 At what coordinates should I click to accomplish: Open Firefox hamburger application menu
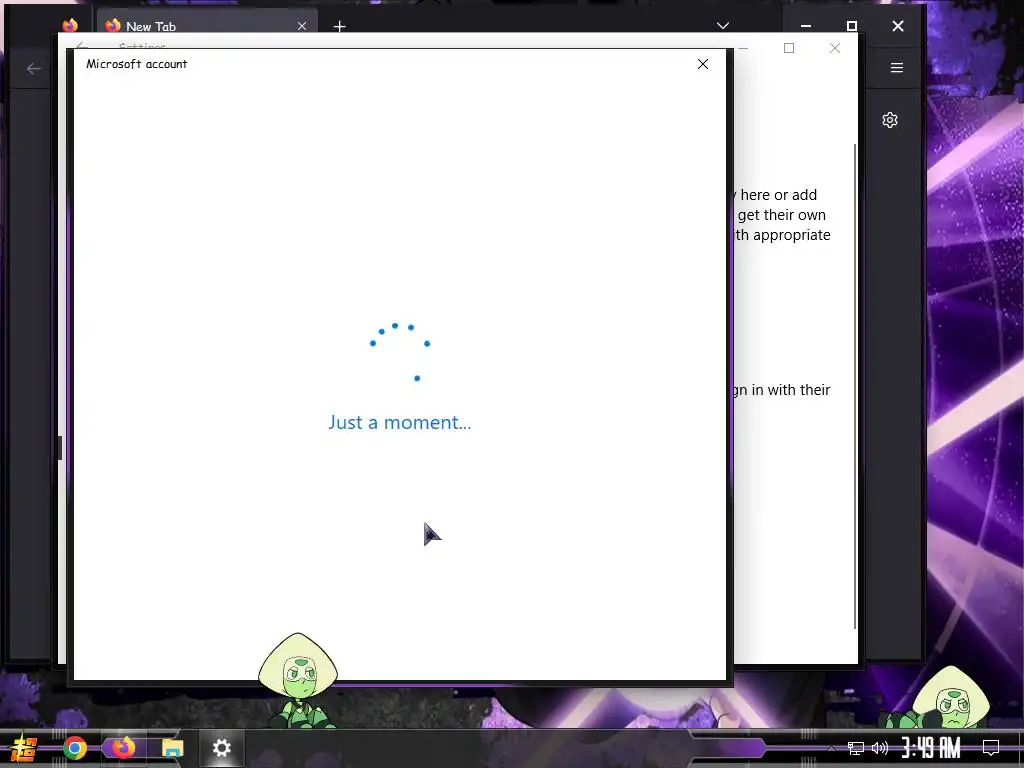897,68
